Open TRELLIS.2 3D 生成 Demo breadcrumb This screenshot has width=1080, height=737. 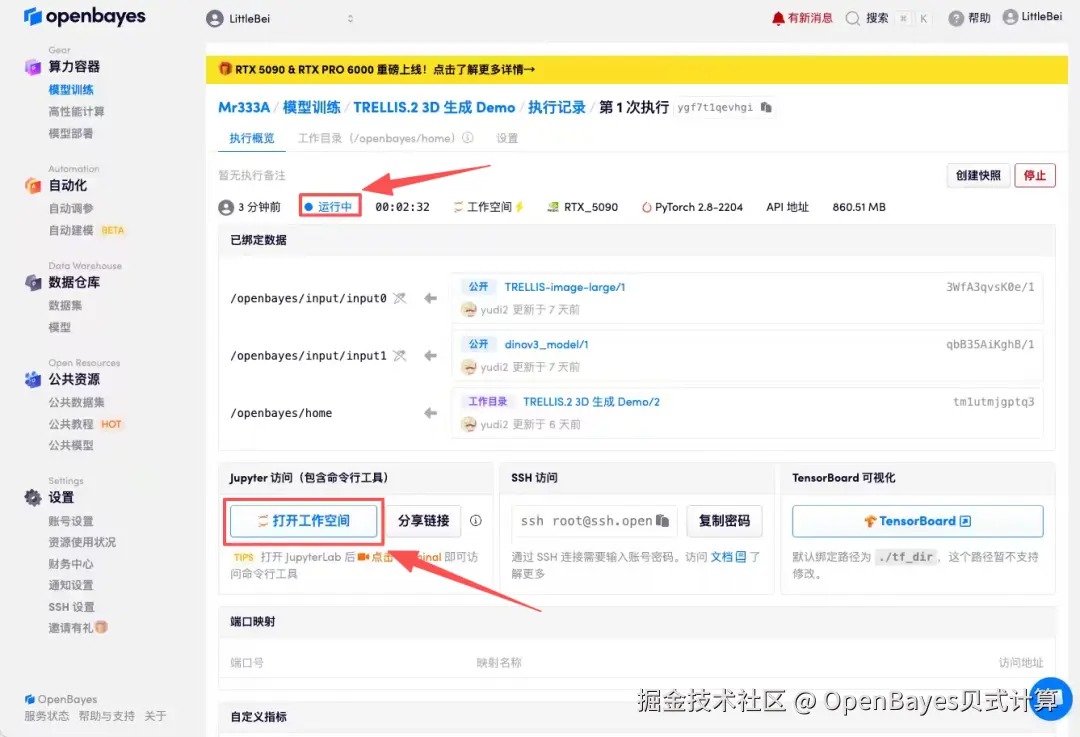[x=434, y=107]
